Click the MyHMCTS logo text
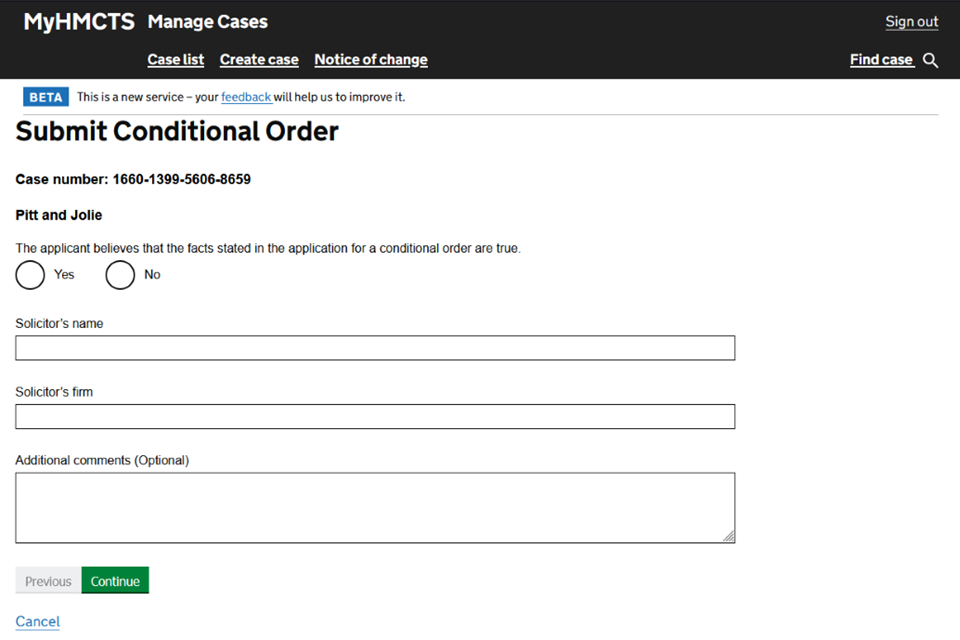 (x=79, y=22)
